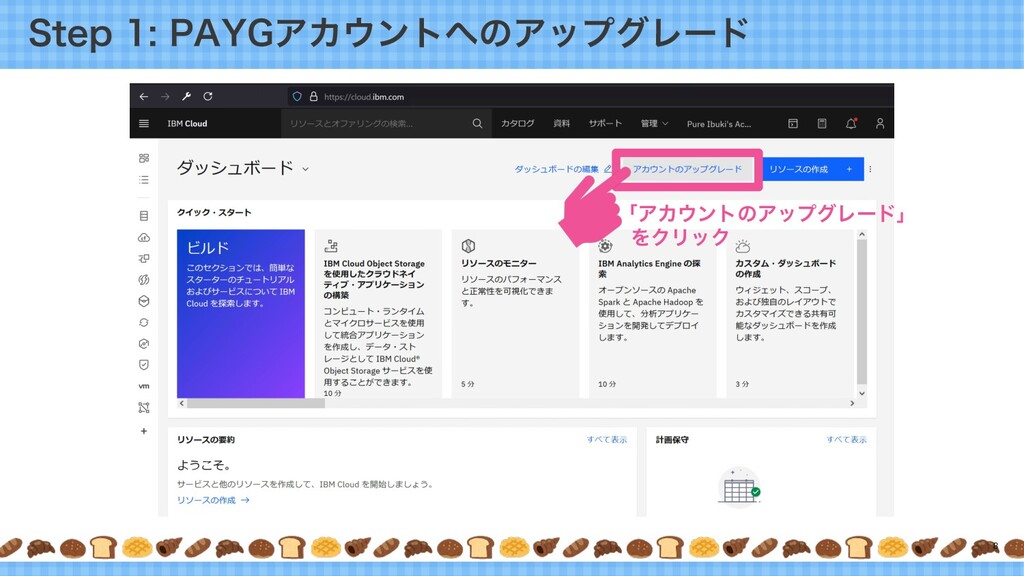
Task: Click the quick start horizontal scrollbar thumb
Action: point(256,404)
